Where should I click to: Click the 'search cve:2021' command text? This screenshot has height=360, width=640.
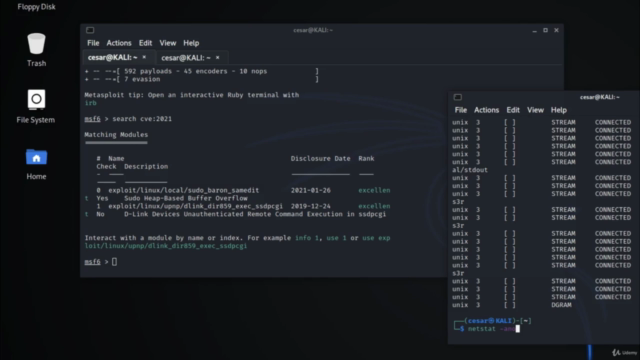(x=142, y=119)
